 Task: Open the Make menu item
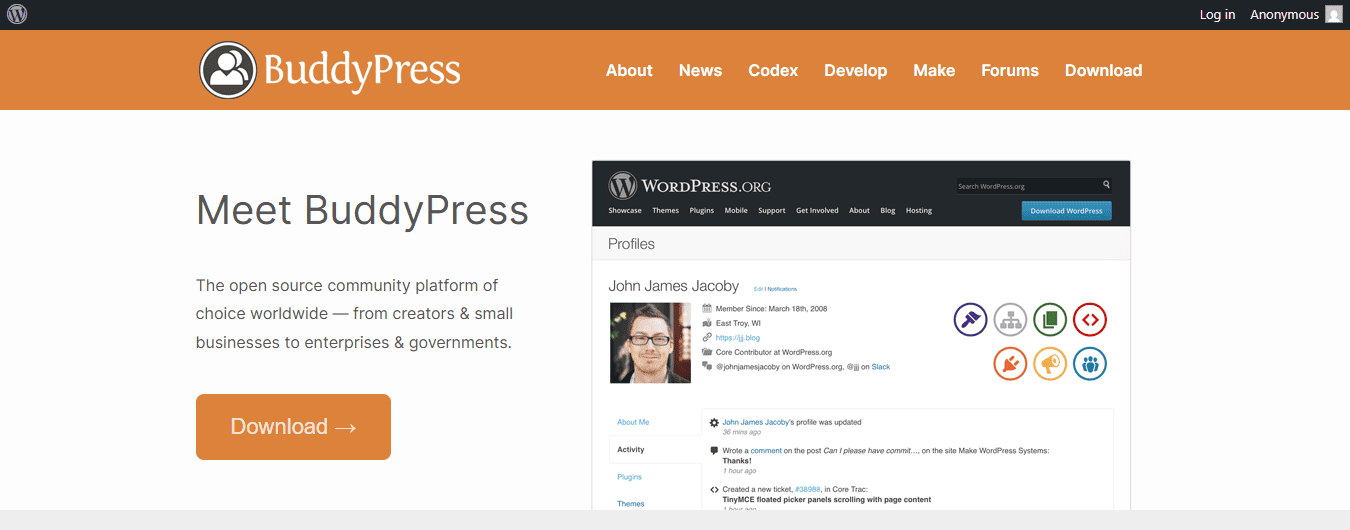coord(934,70)
